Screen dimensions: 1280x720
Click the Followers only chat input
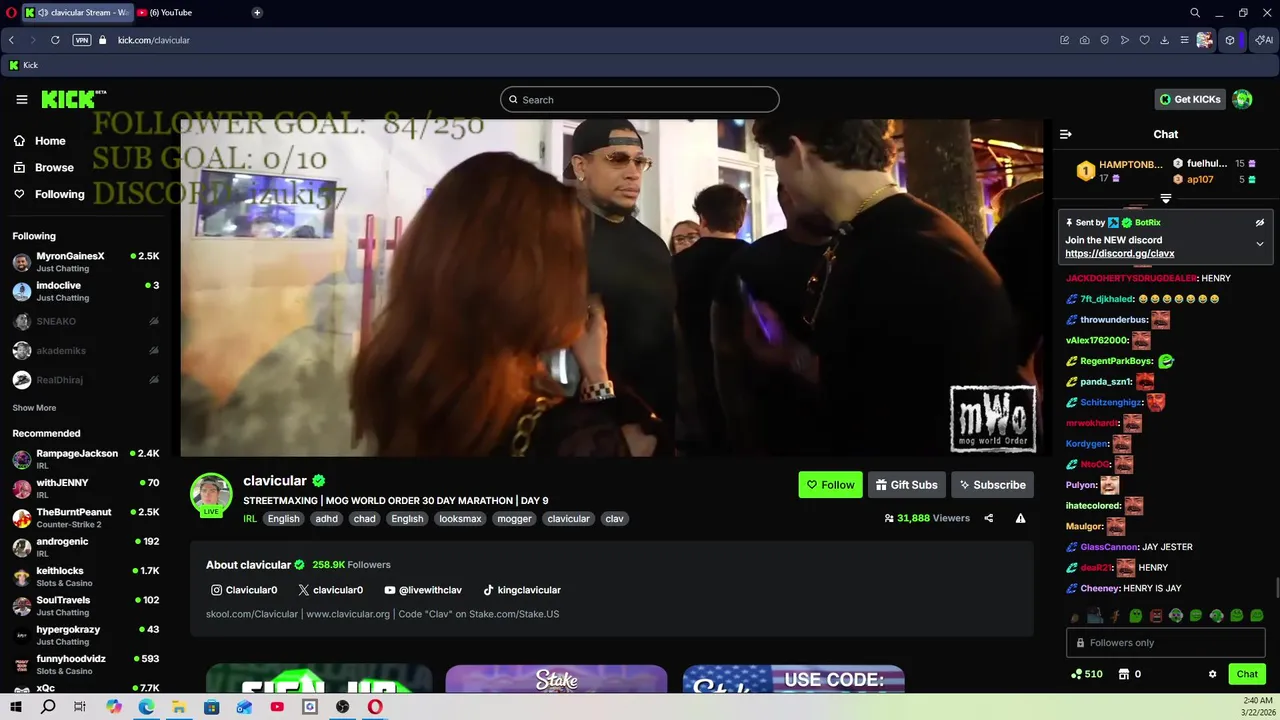[1166, 643]
